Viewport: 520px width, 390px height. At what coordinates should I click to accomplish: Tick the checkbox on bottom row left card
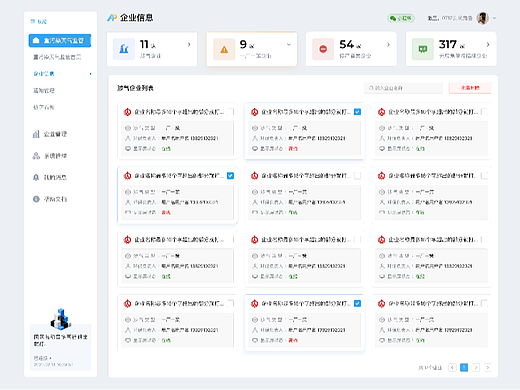230,303
